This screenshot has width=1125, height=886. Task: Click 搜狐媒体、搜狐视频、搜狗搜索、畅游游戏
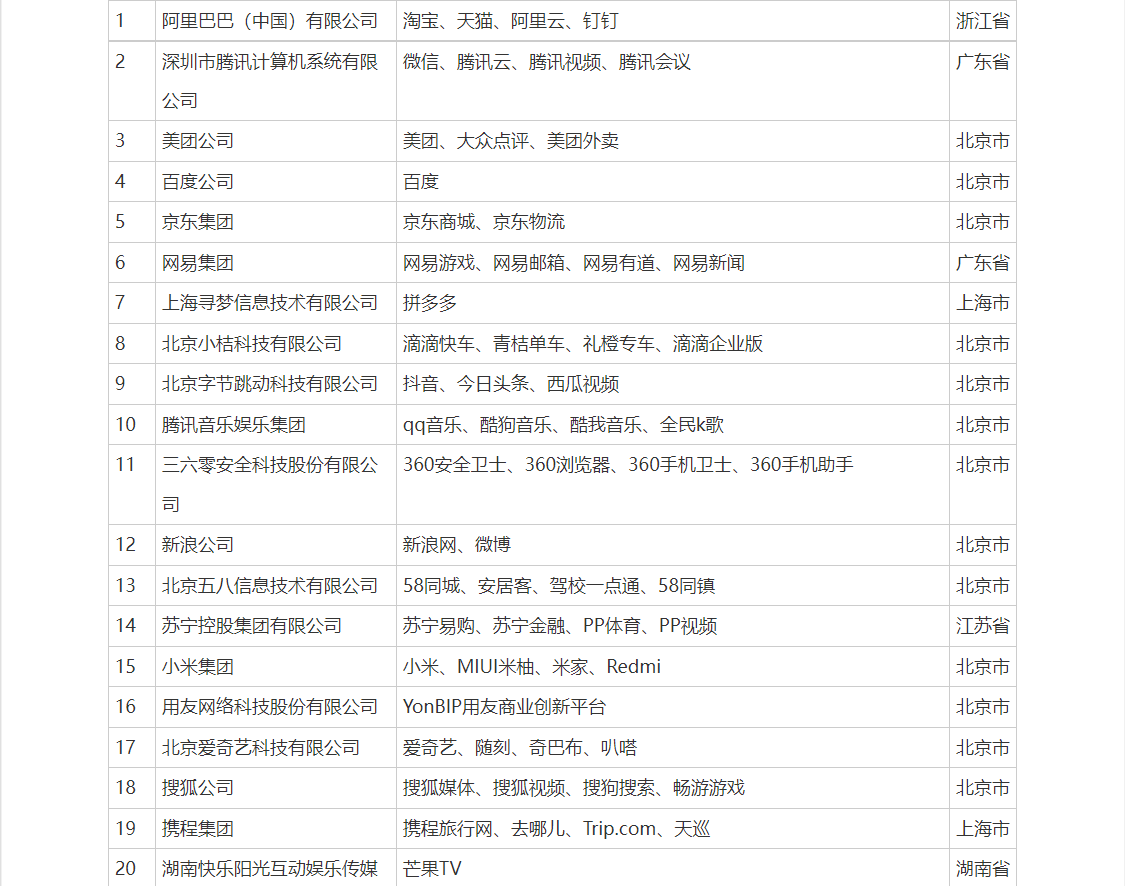pos(573,788)
